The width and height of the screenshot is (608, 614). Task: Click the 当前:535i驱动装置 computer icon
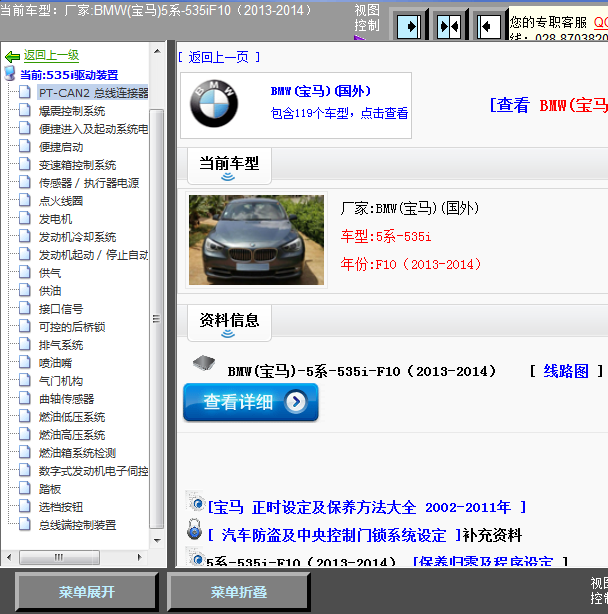tap(10, 74)
